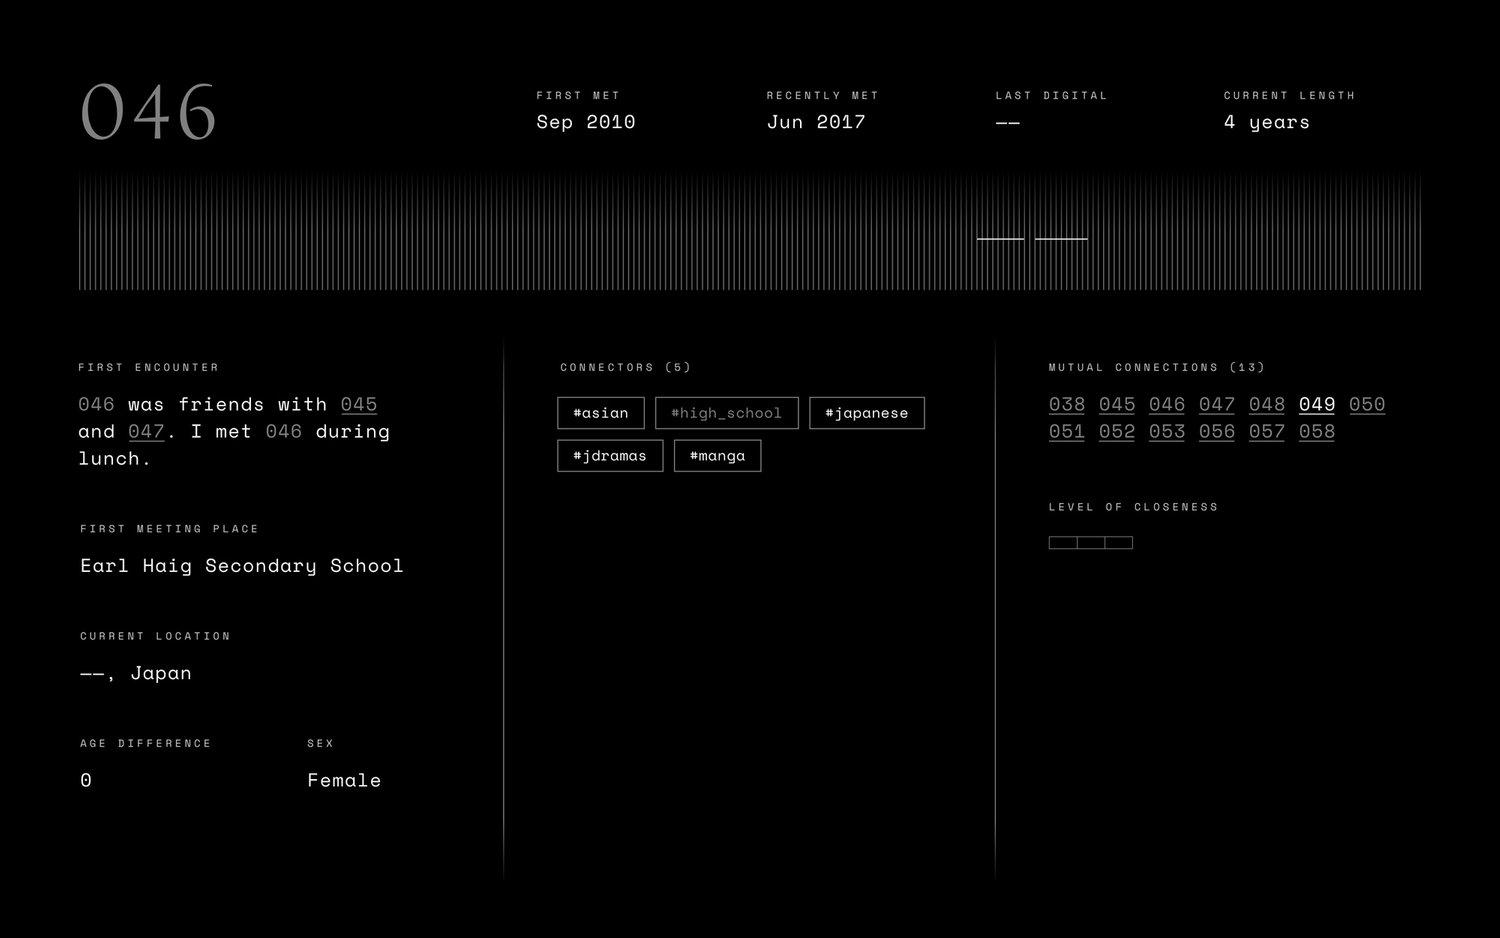Open mutual connection 038
Image resolution: width=1500 pixels, height=938 pixels.
point(1067,405)
